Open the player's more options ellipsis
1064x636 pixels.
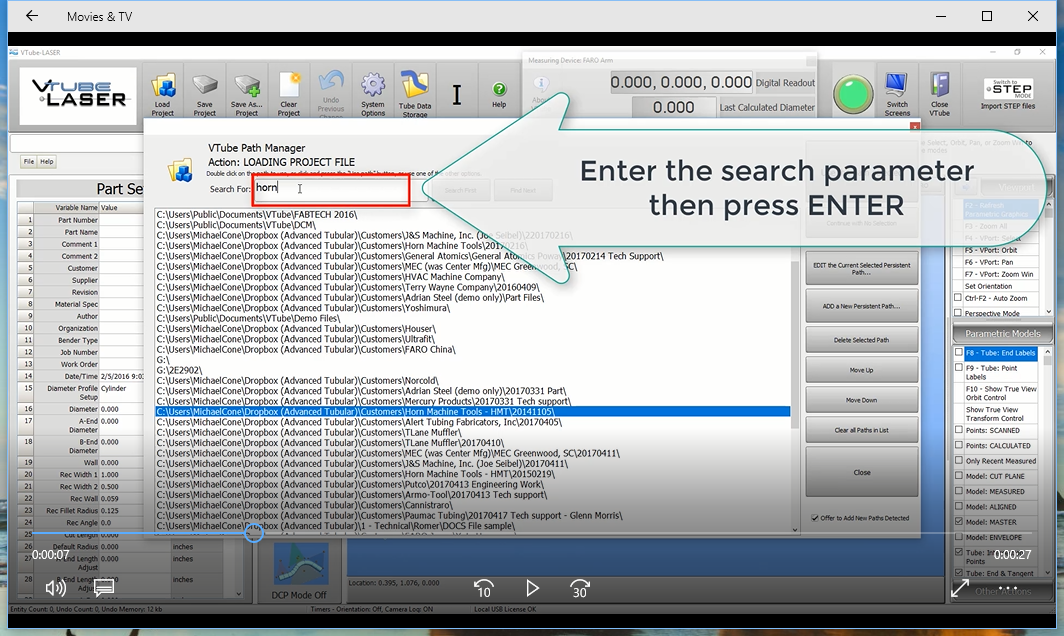click(x=1008, y=588)
